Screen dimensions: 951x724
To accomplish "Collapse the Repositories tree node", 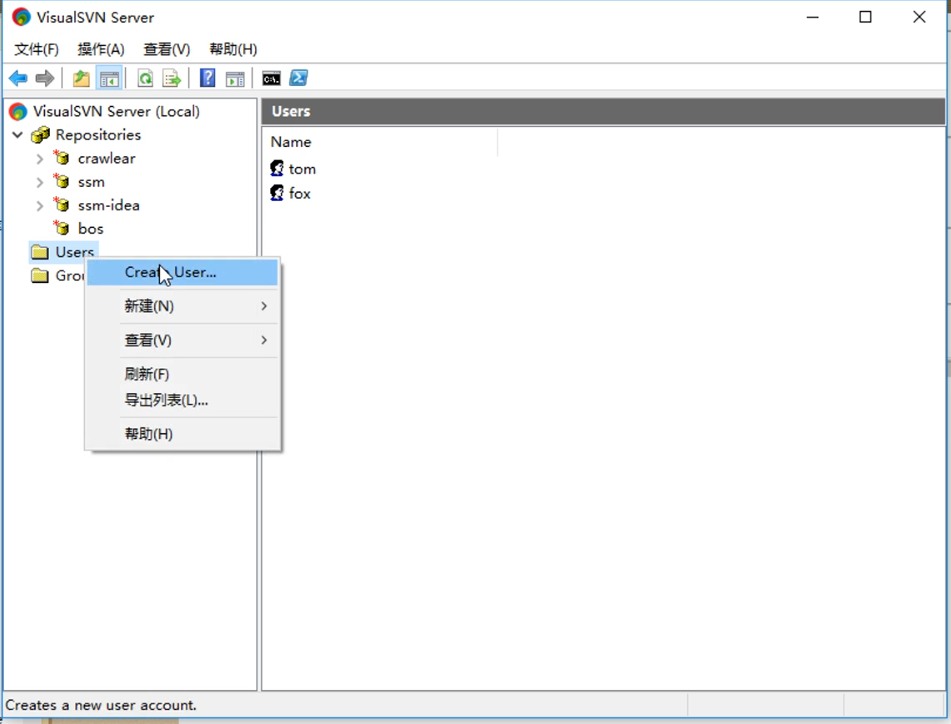I will pos(18,135).
